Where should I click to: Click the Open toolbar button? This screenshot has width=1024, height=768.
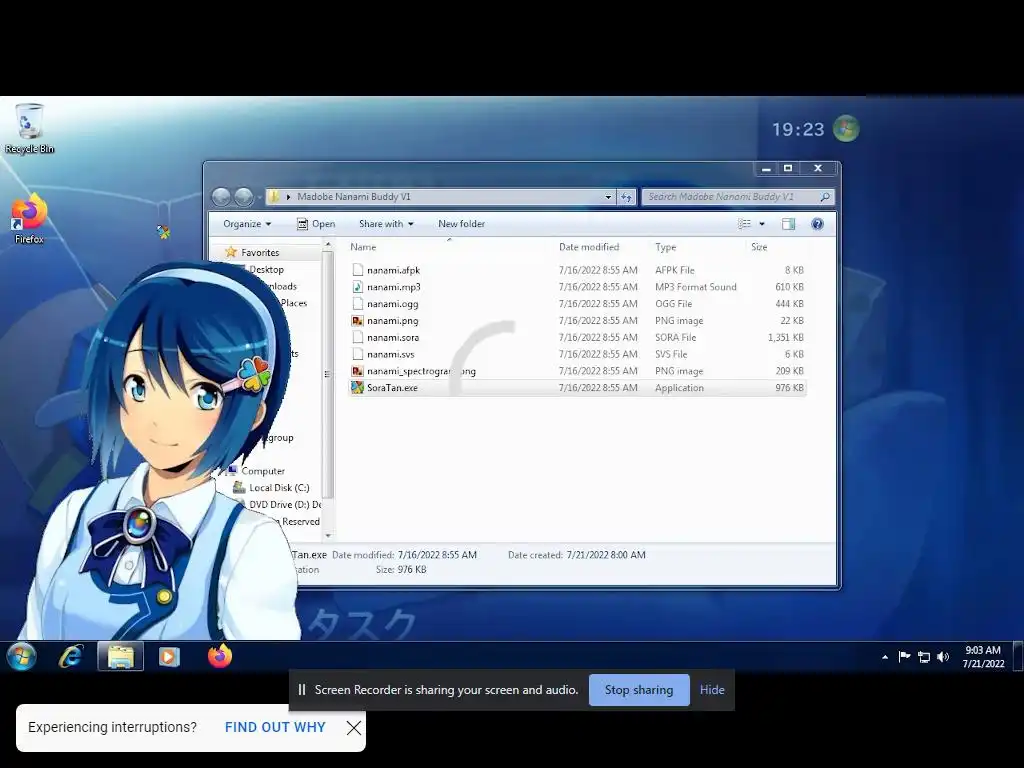(316, 224)
